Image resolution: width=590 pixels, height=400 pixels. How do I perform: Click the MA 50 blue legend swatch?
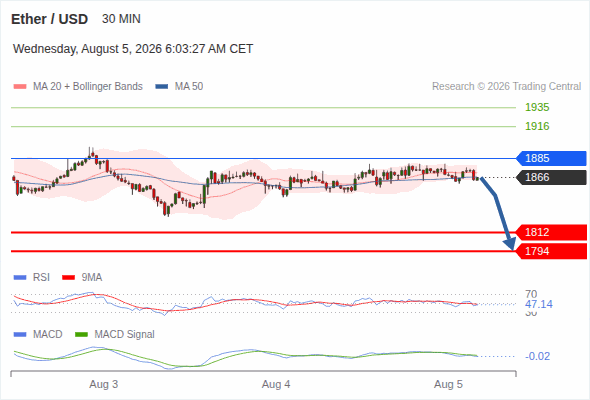[x=162, y=87]
